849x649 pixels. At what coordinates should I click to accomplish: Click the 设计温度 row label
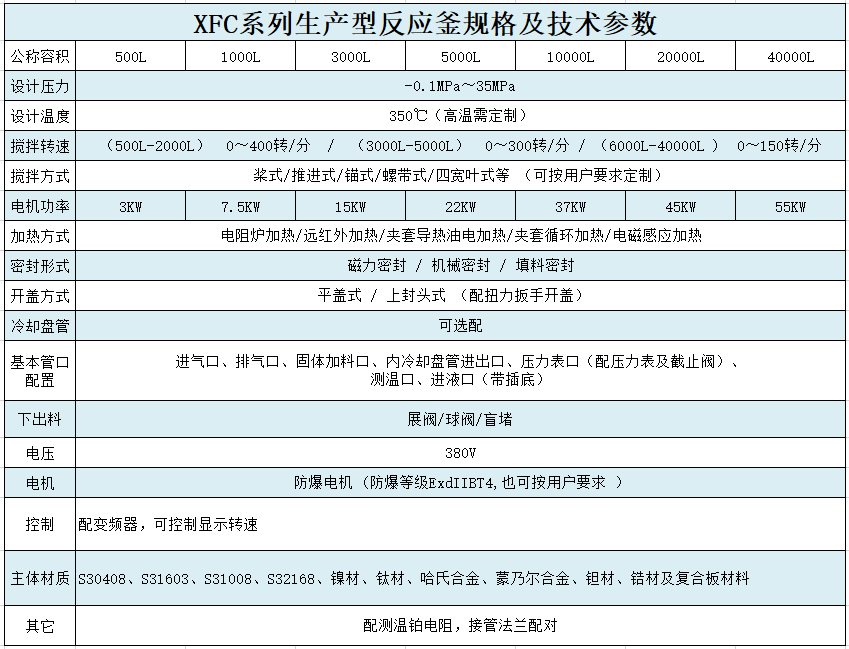pyautogui.click(x=40, y=116)
